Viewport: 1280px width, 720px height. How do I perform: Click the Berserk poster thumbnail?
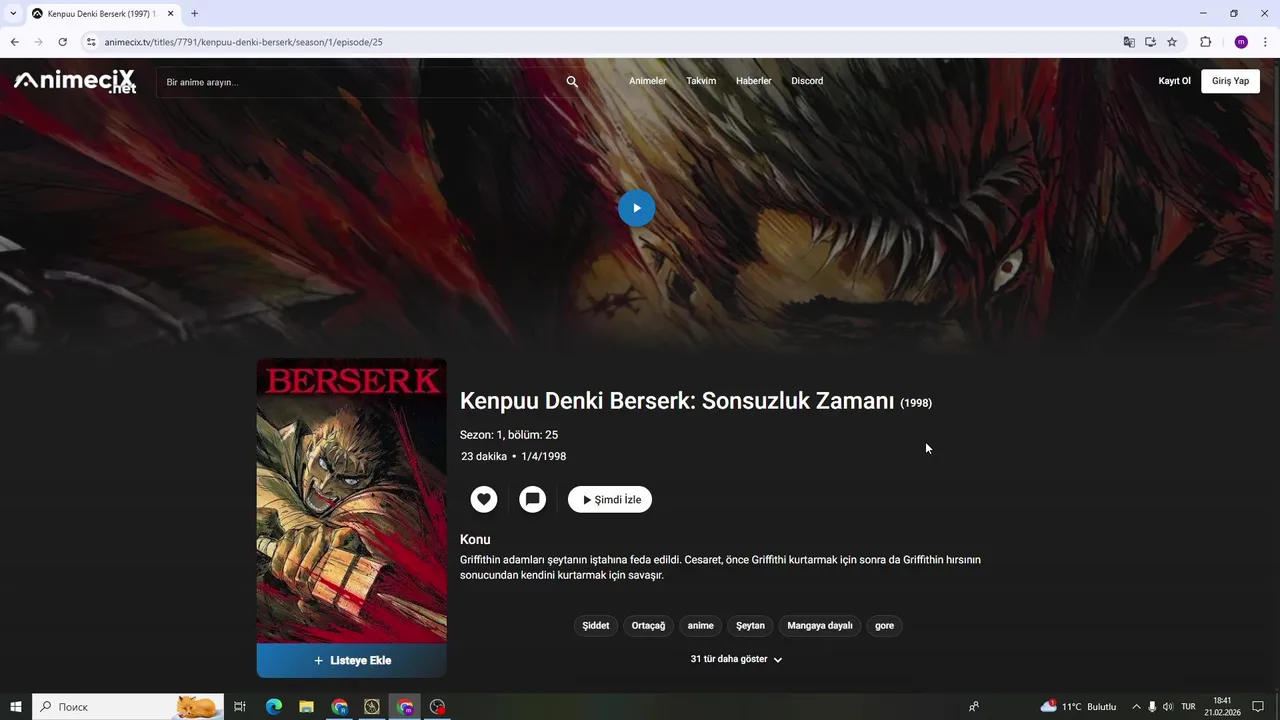pos(352,500)
